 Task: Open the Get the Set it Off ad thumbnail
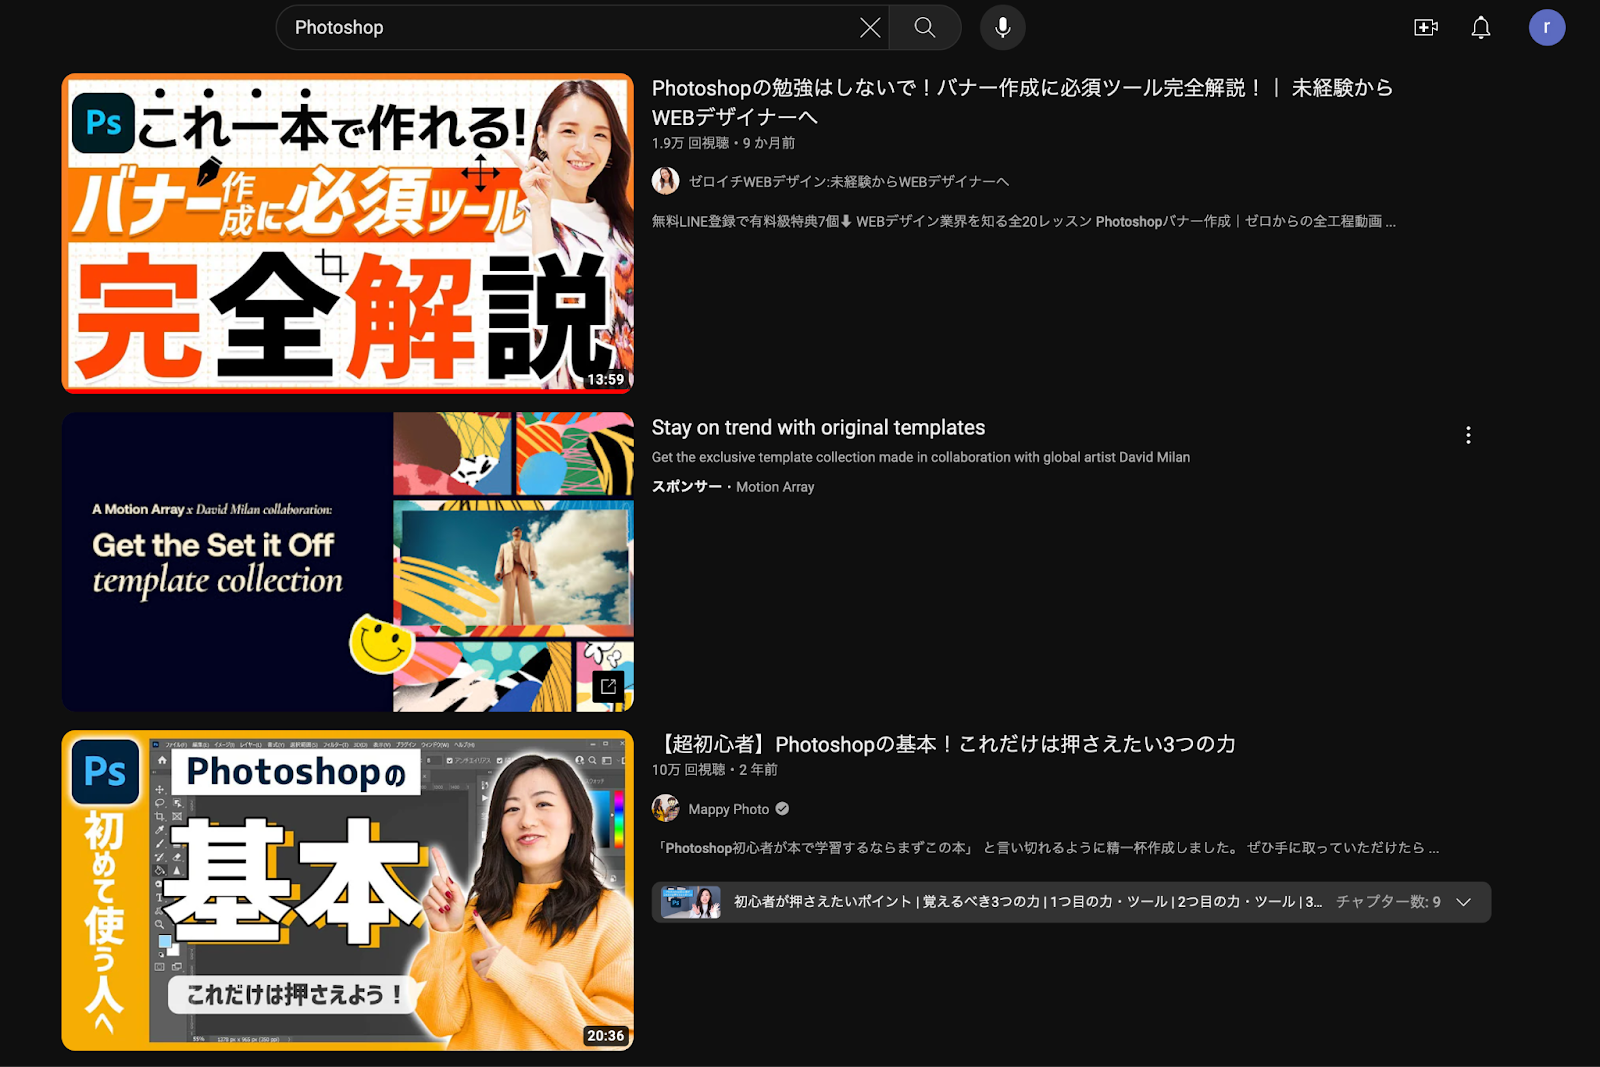(x=347, y=562)
